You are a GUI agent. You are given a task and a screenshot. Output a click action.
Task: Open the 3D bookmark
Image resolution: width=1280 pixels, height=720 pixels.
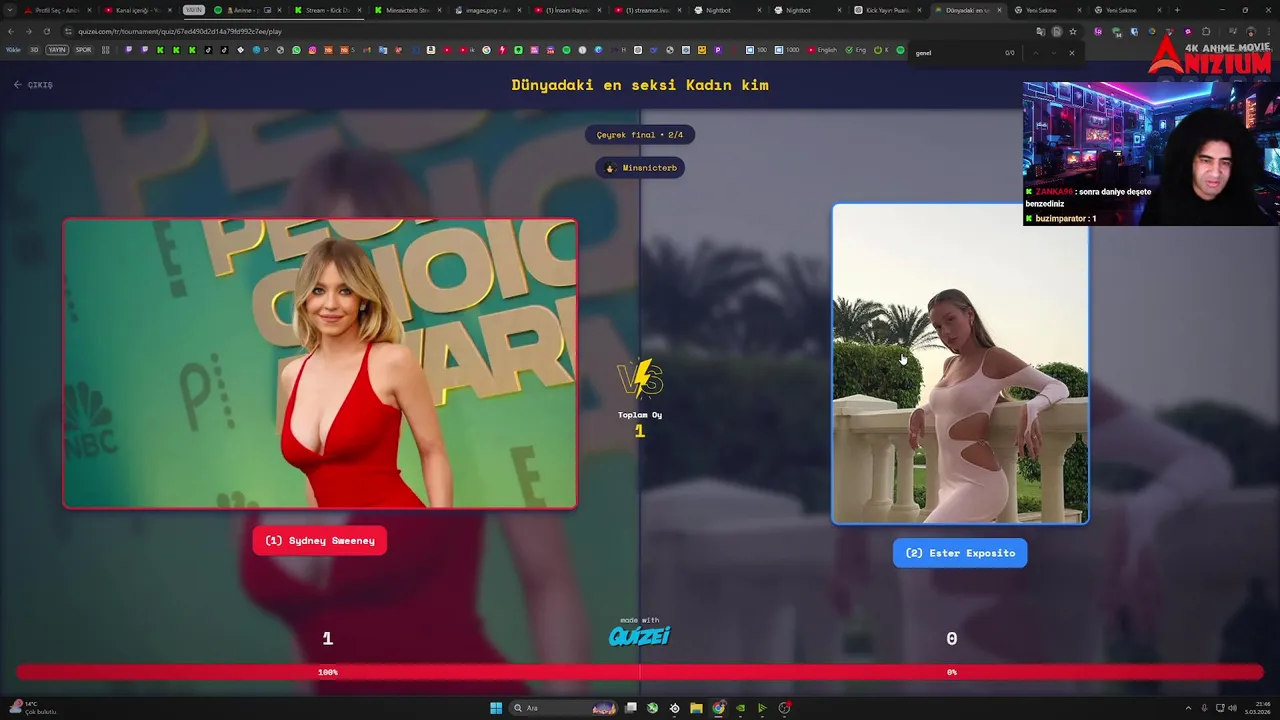pyautogui.click(x=34, y=50)
